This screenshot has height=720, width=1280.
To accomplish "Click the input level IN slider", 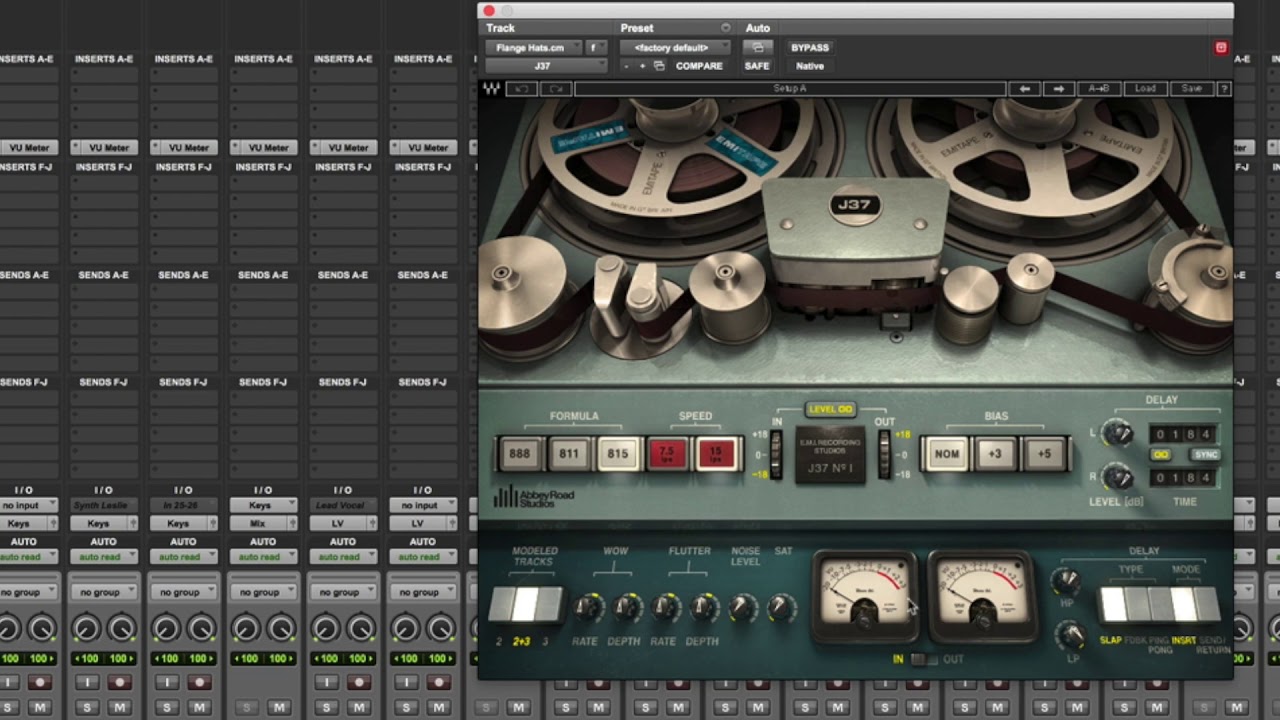I will coord(777,455).
